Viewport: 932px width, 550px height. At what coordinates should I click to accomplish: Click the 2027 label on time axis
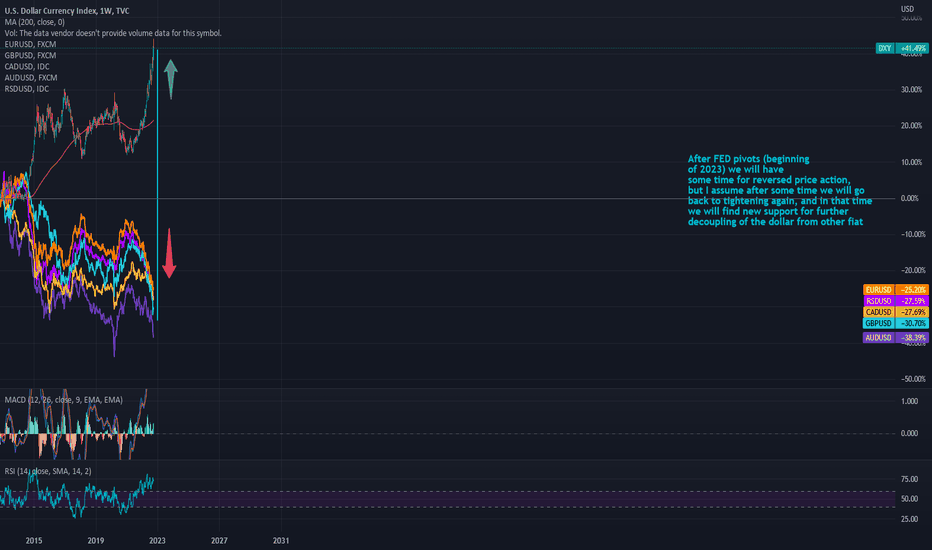[x=219, y=540]
